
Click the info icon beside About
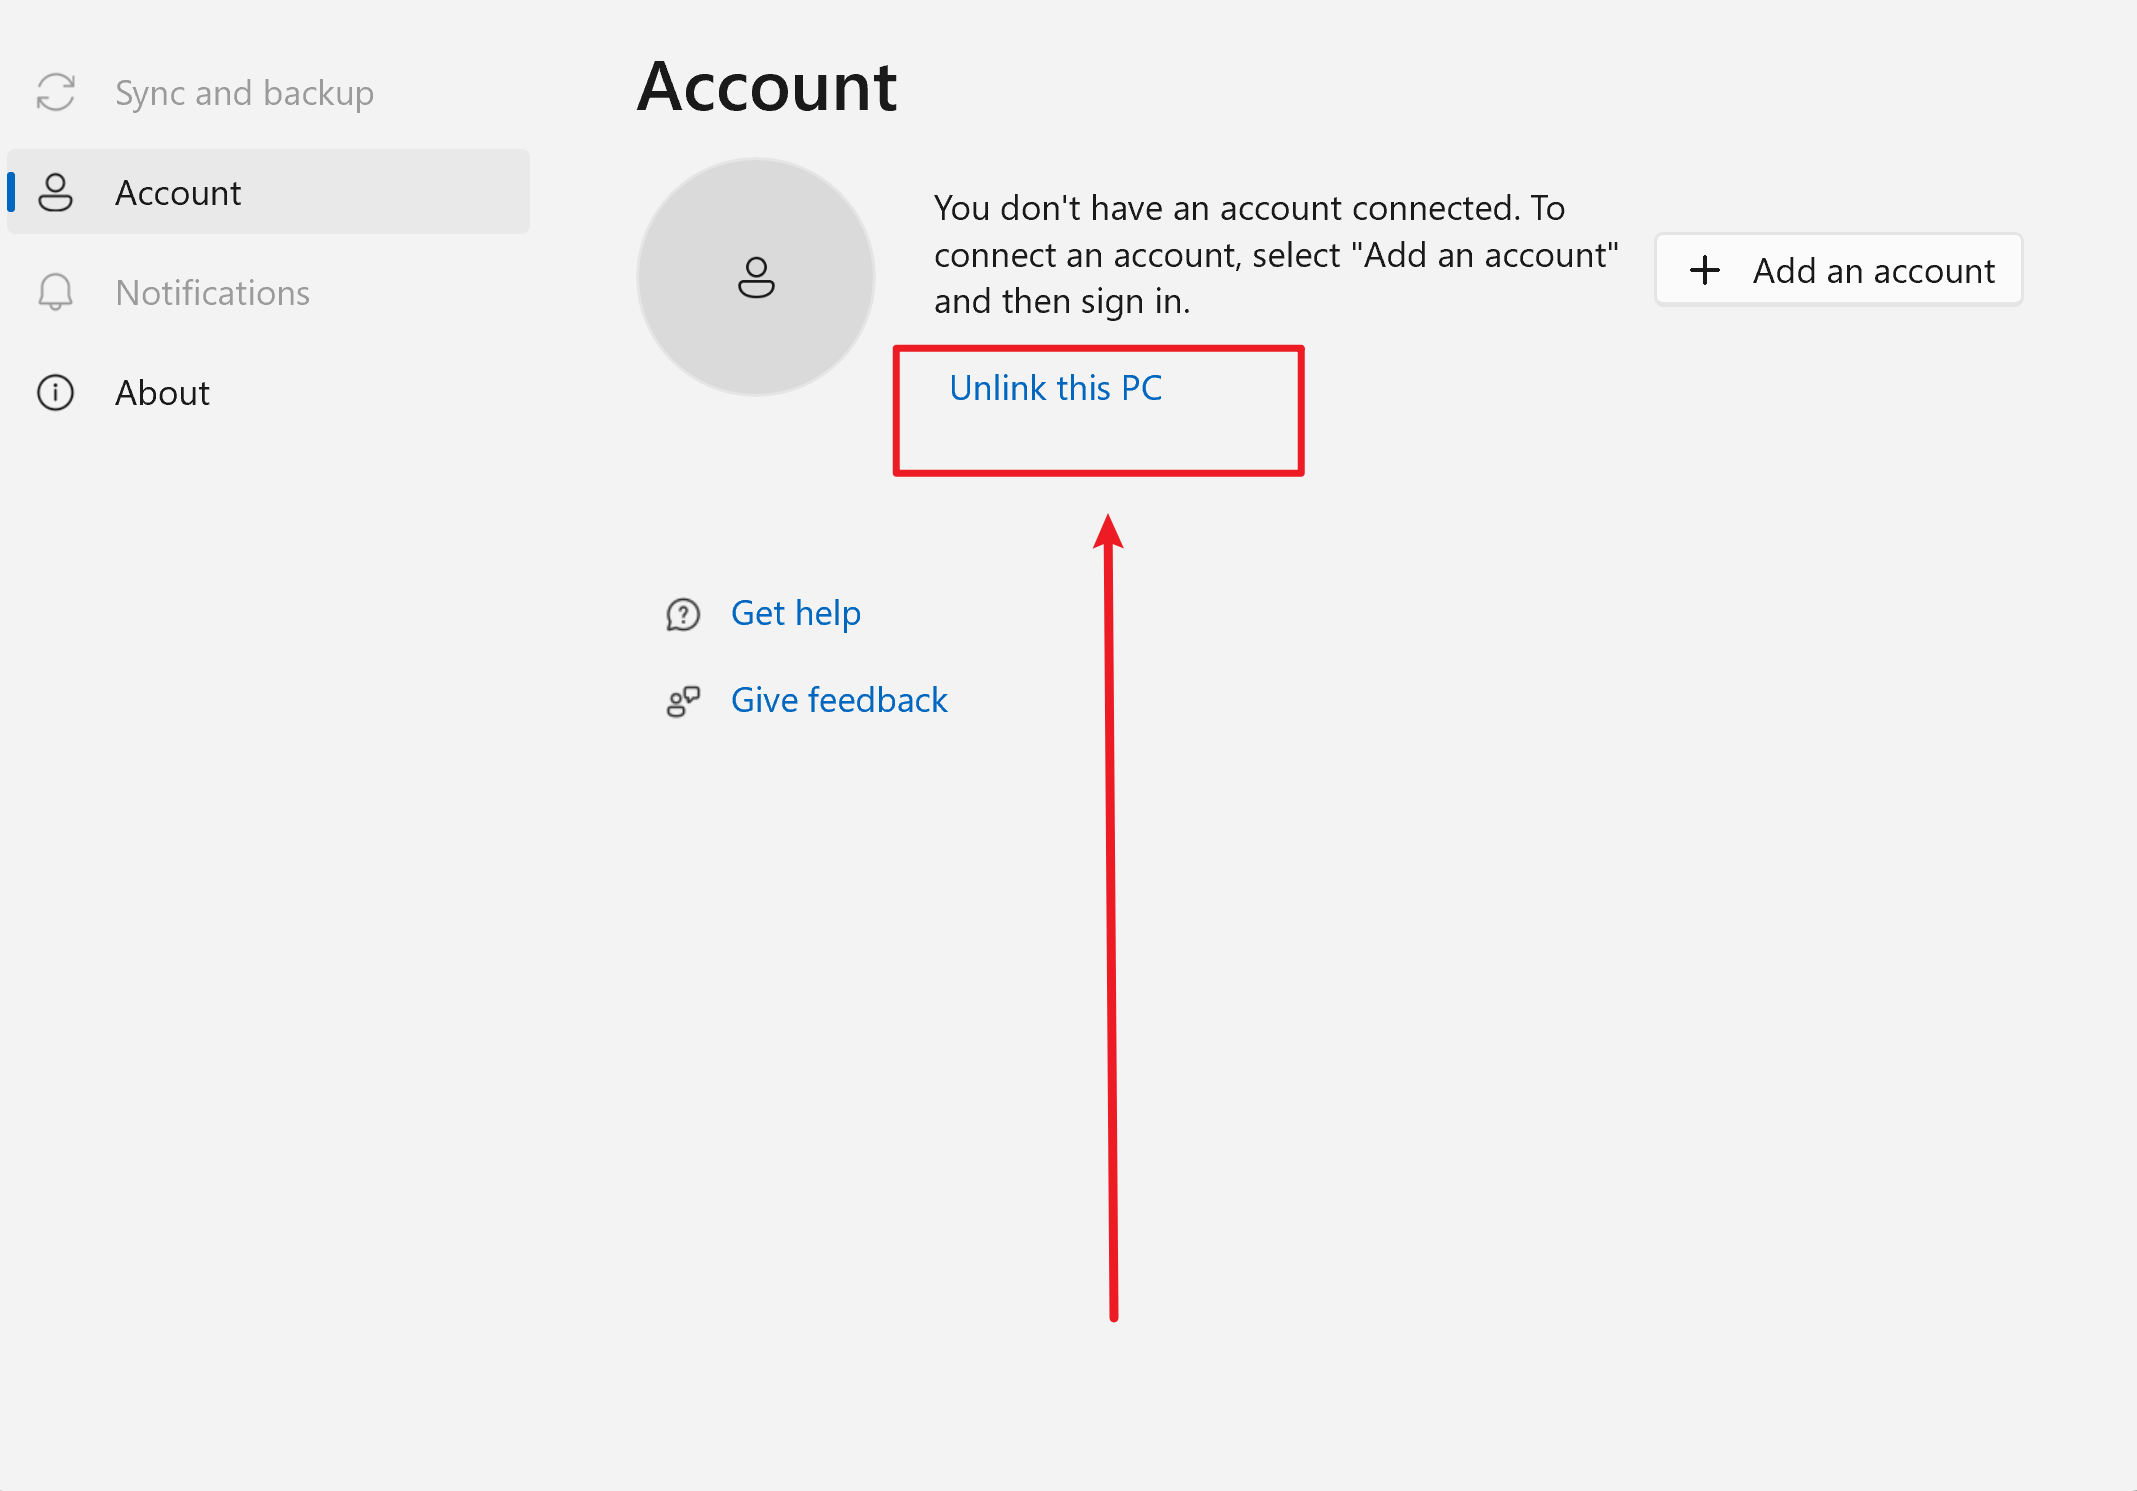point(56,392)
